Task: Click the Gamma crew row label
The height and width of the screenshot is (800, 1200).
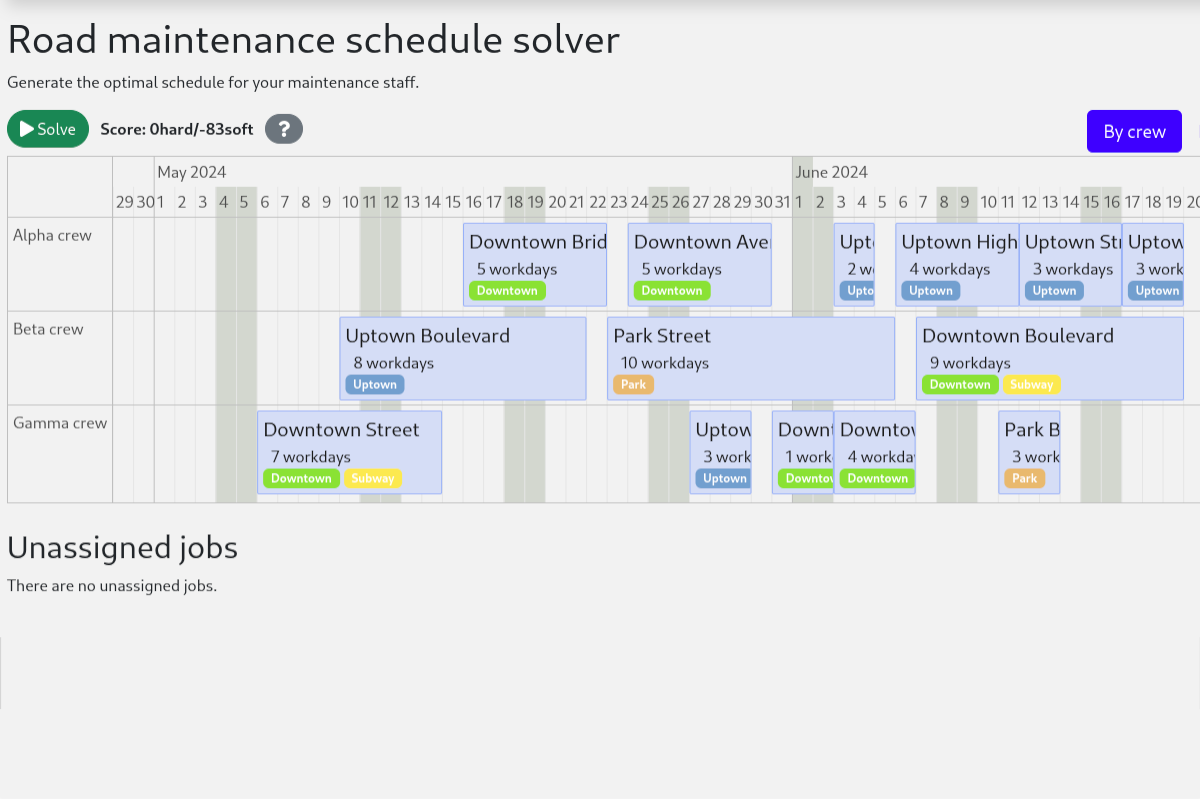Action: tap(60, 424)
